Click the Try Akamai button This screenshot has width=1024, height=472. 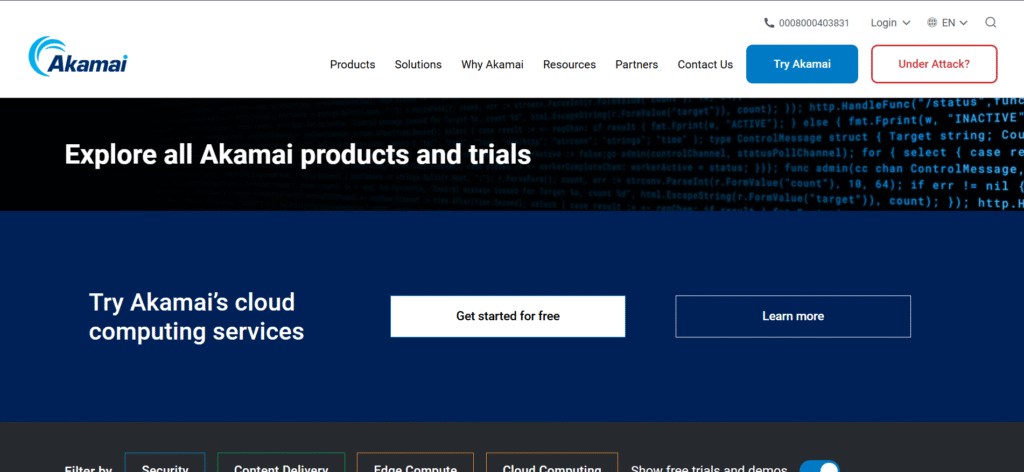click(x=802, y=64)
